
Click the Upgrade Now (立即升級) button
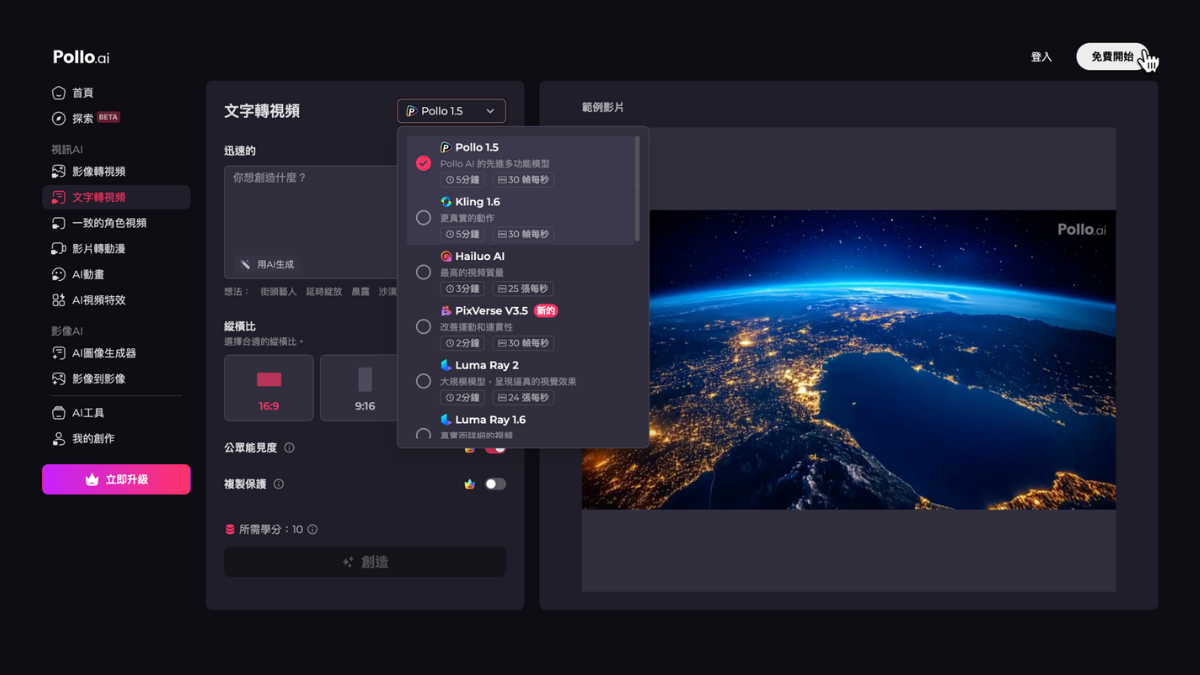tap(116, 480)
